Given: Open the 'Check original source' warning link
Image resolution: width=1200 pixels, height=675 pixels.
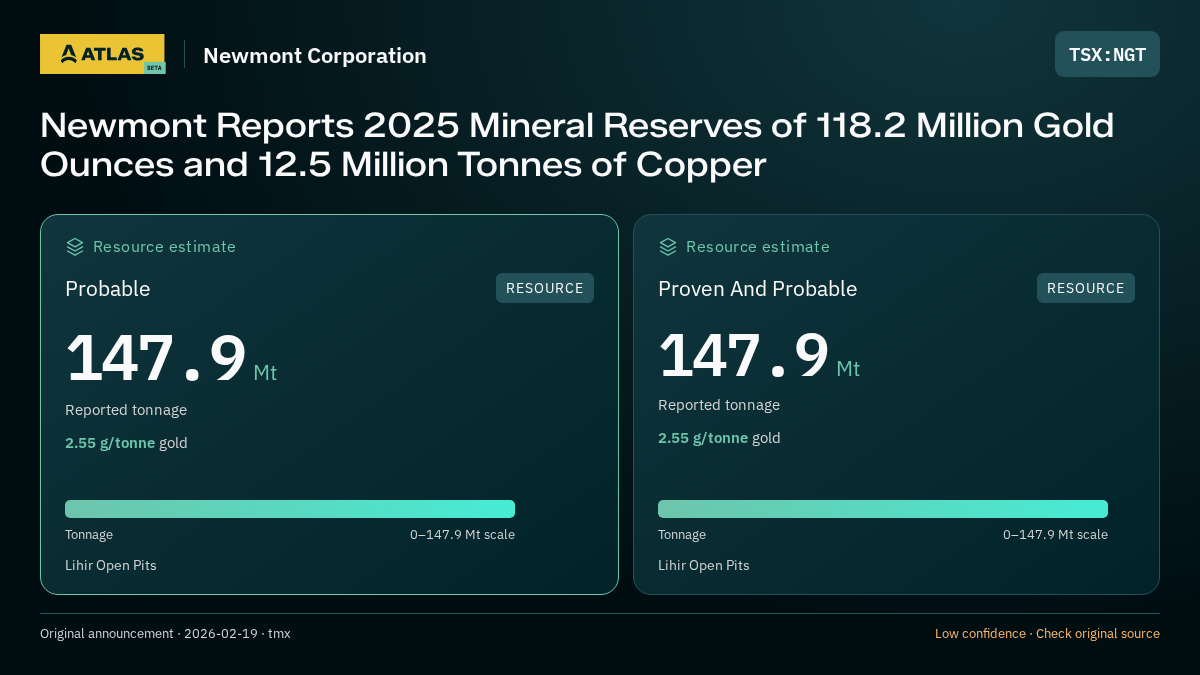Looking at the screenshot, I should point(1098,634).
